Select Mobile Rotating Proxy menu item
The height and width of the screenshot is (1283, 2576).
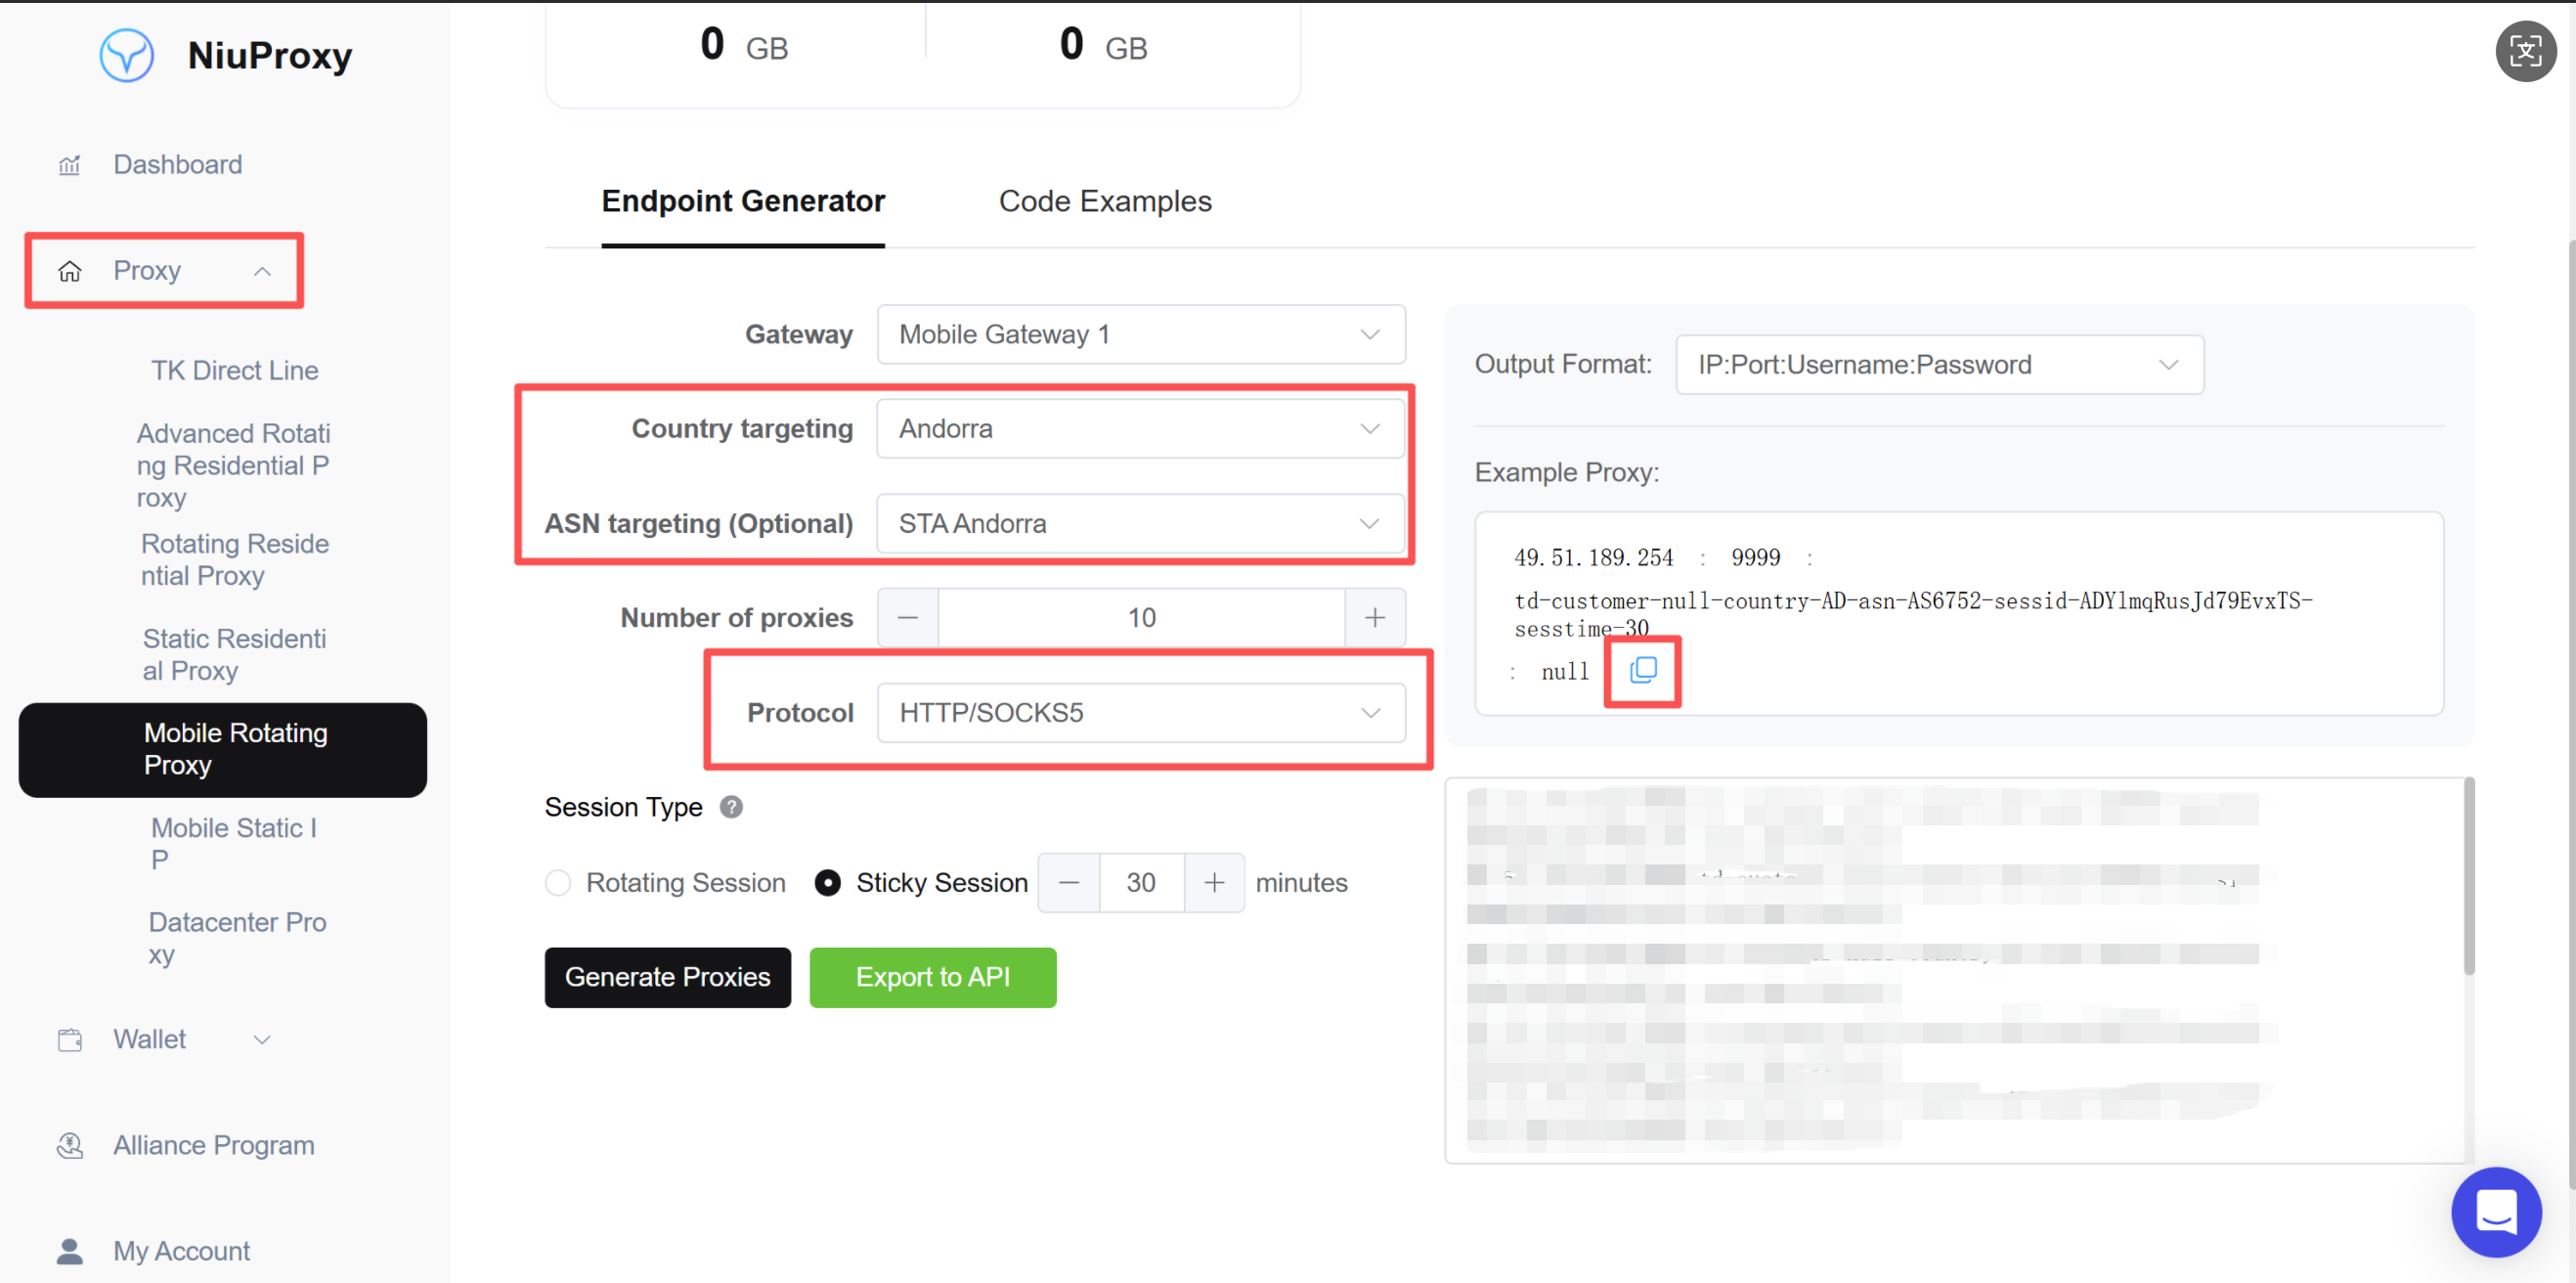tap(223, 750)
